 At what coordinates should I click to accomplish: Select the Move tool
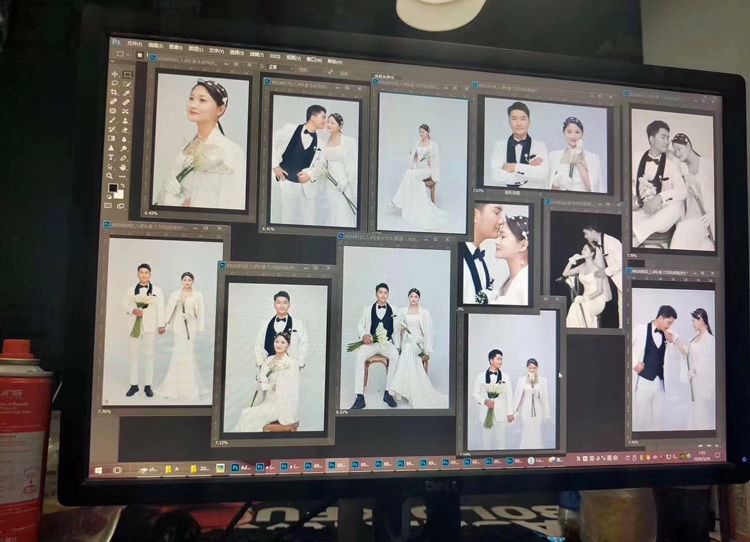(x=115, y=74)
